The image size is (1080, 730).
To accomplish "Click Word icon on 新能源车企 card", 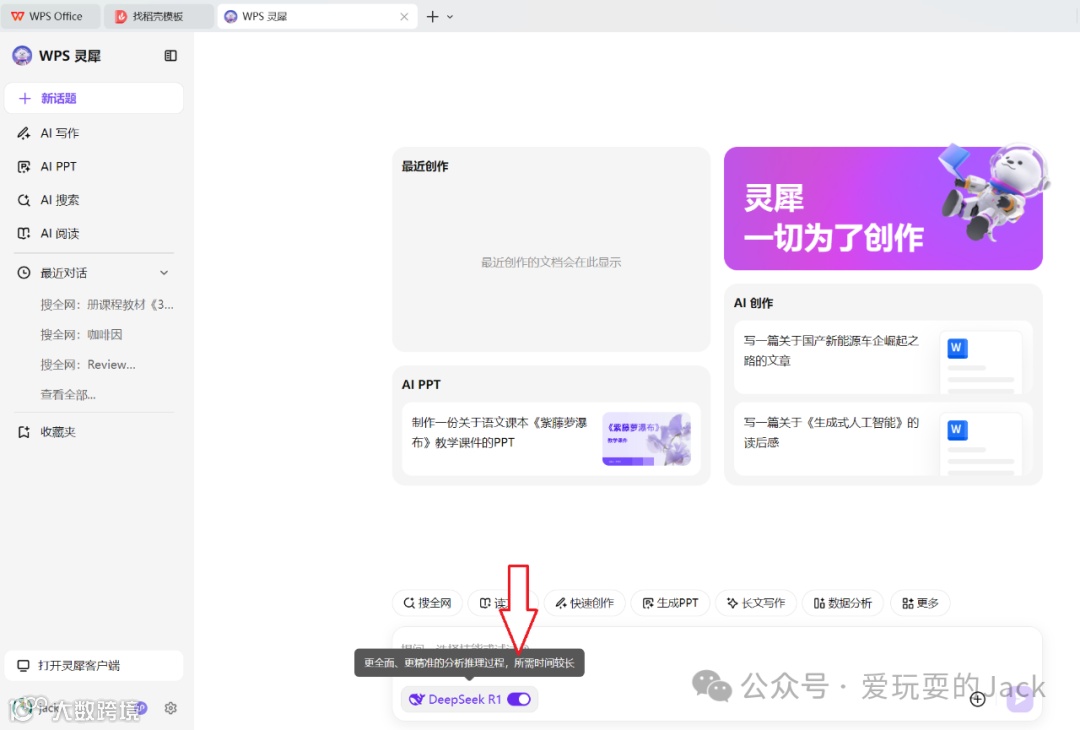I will (x=957, y=348).
